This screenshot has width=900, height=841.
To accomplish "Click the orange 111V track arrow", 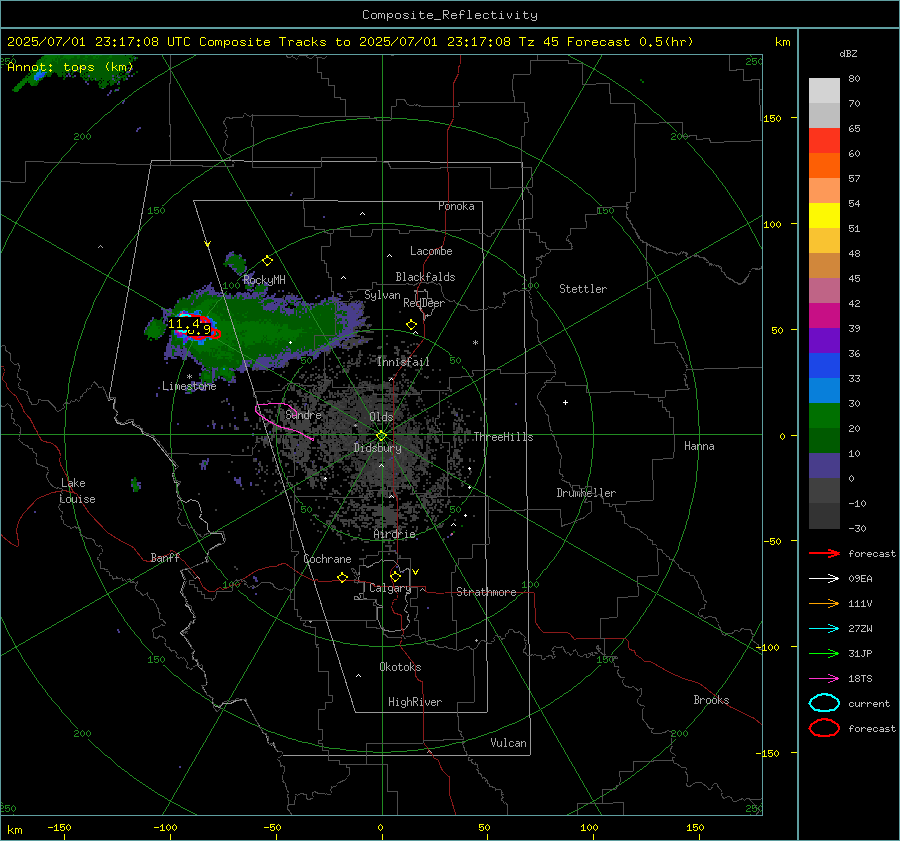I will [x=824, y=603].
